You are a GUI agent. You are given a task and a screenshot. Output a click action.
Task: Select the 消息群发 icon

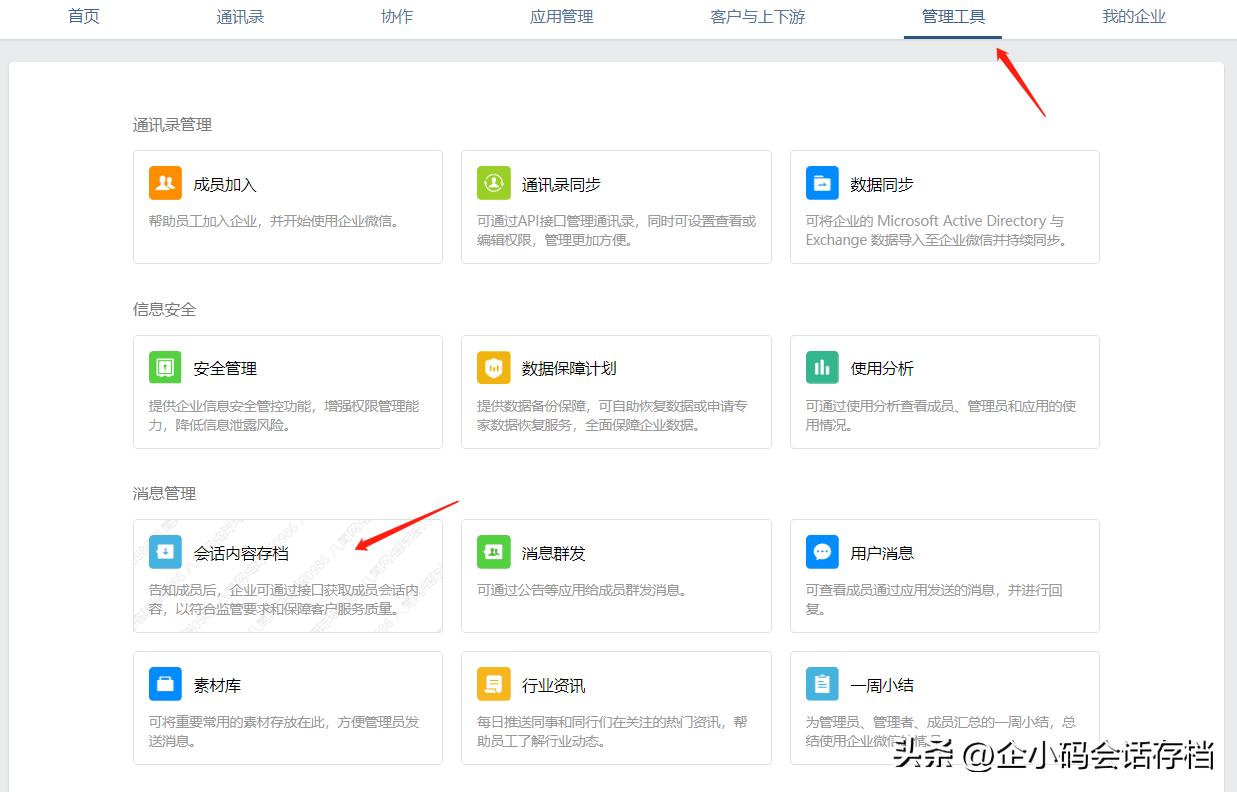(493, 551)
